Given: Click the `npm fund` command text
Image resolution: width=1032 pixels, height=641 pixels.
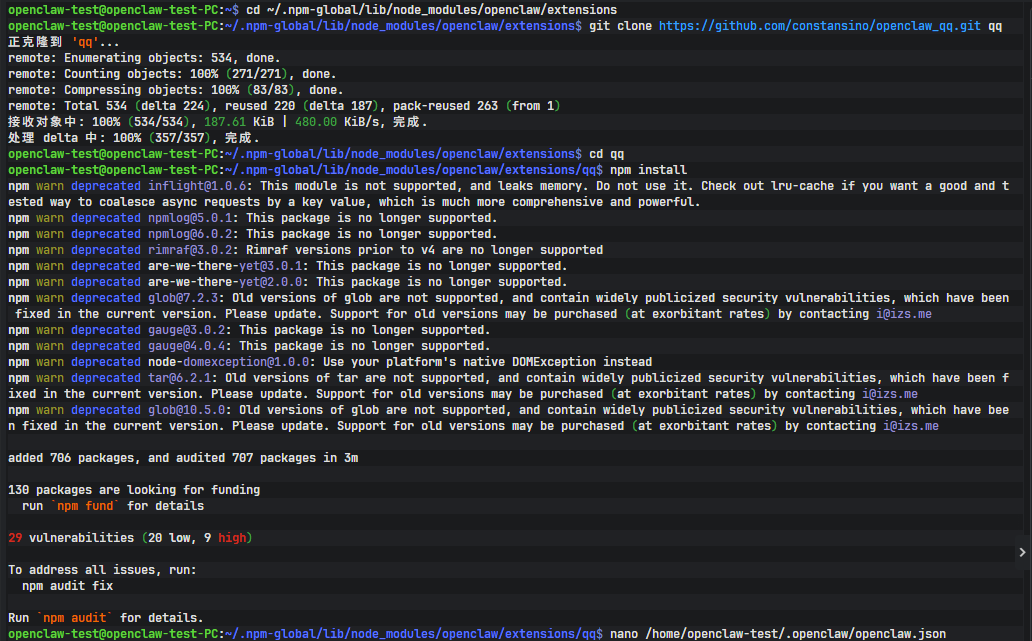Looking at the screenshot, I should tap(83, 506).
